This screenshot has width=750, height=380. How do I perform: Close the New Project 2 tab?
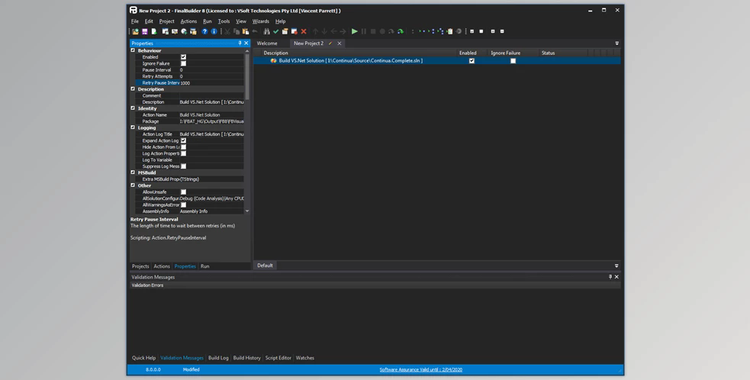(x=340, y=43)
